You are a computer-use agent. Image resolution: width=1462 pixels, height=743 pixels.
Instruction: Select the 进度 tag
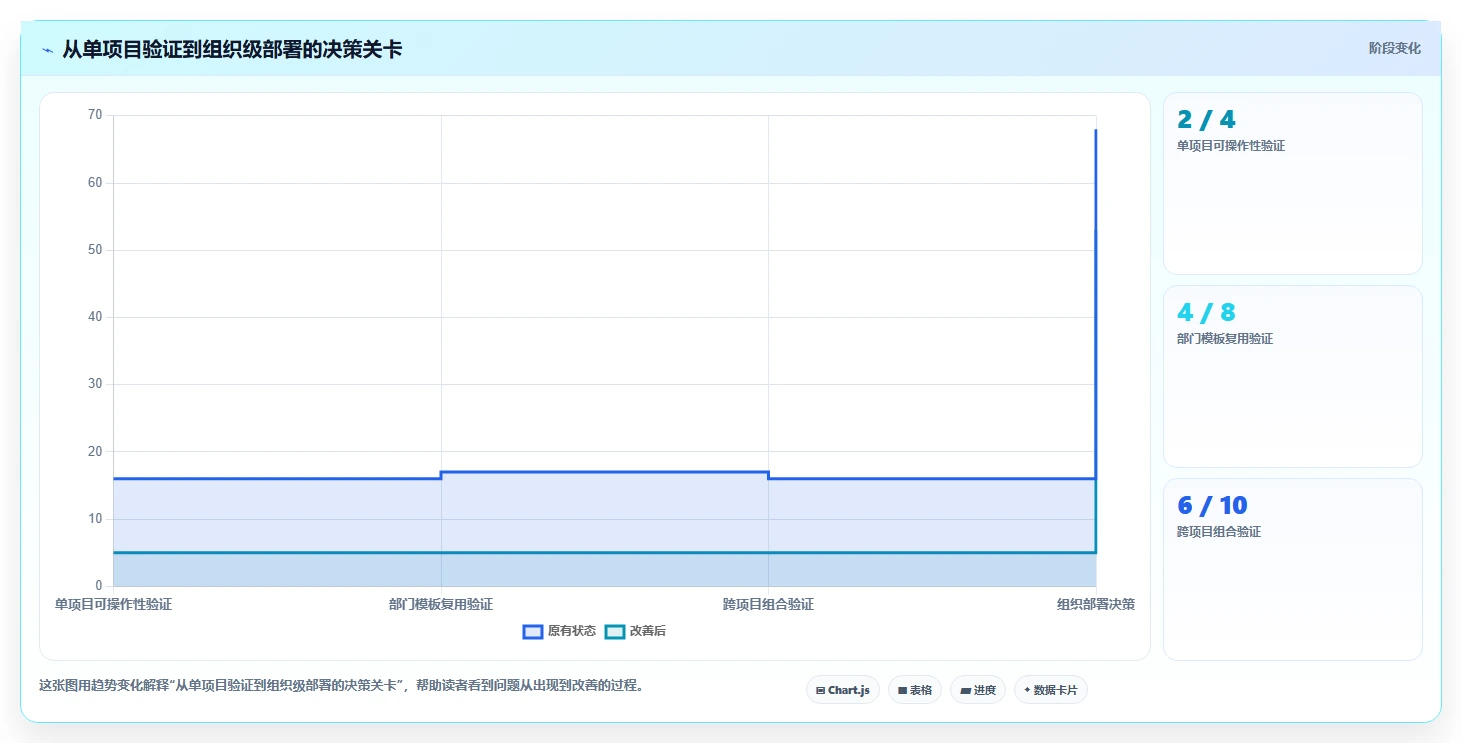978,690
